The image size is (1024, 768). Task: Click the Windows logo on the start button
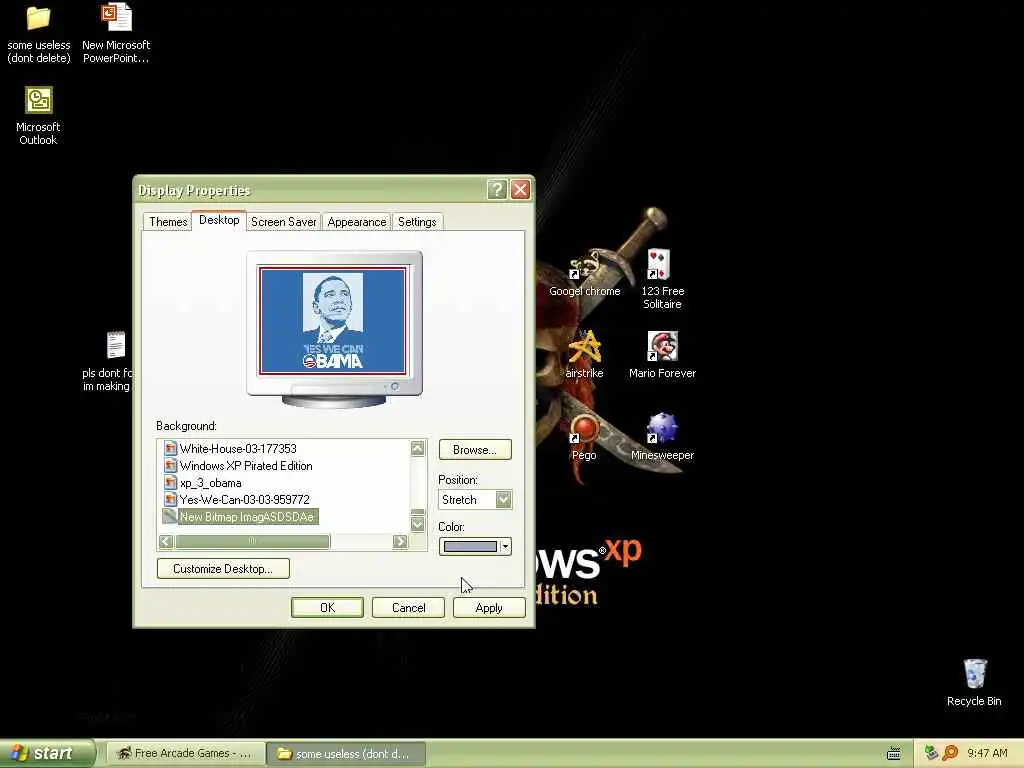coord(19,753)
